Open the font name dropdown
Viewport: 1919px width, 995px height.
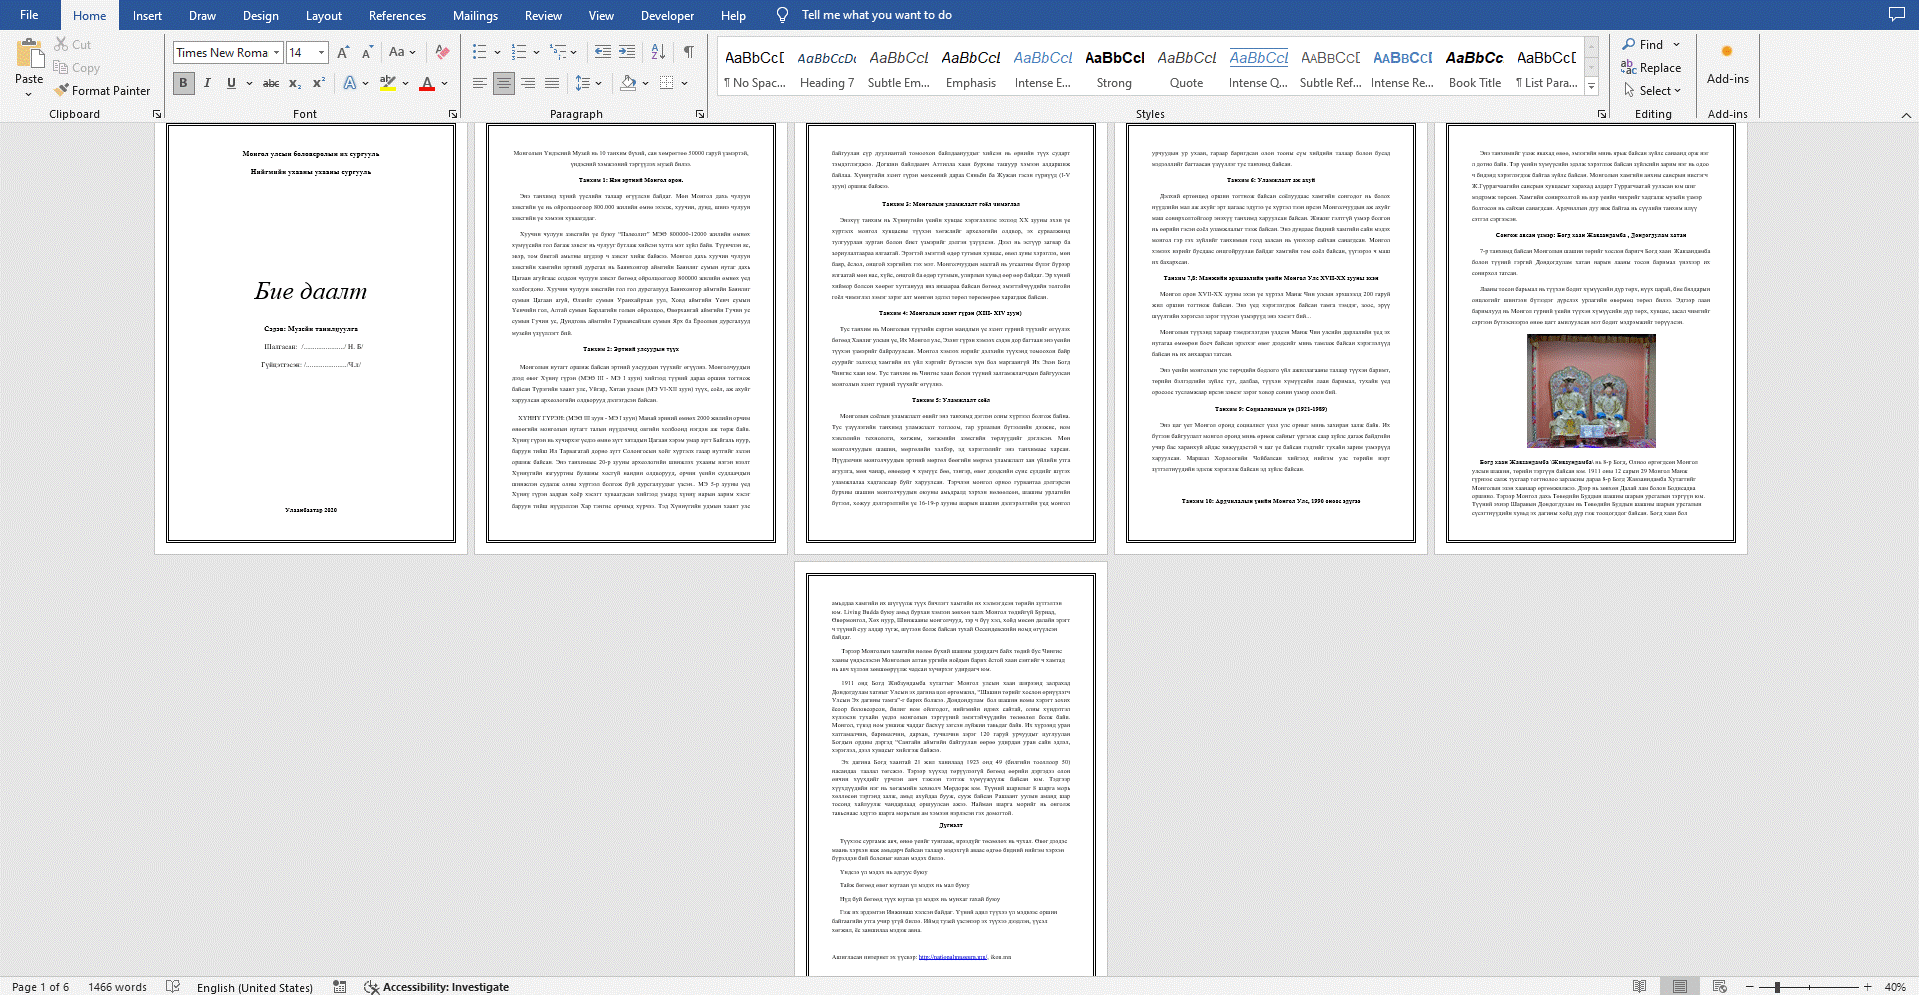click(x=277, y=52)
